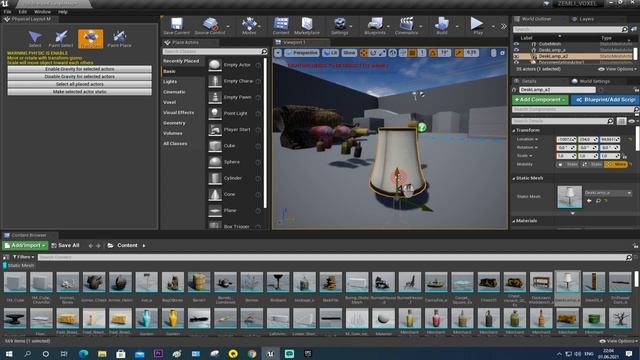Open the Window menu
The height and width of the screenshot is (360, 640).
[42, 12]
